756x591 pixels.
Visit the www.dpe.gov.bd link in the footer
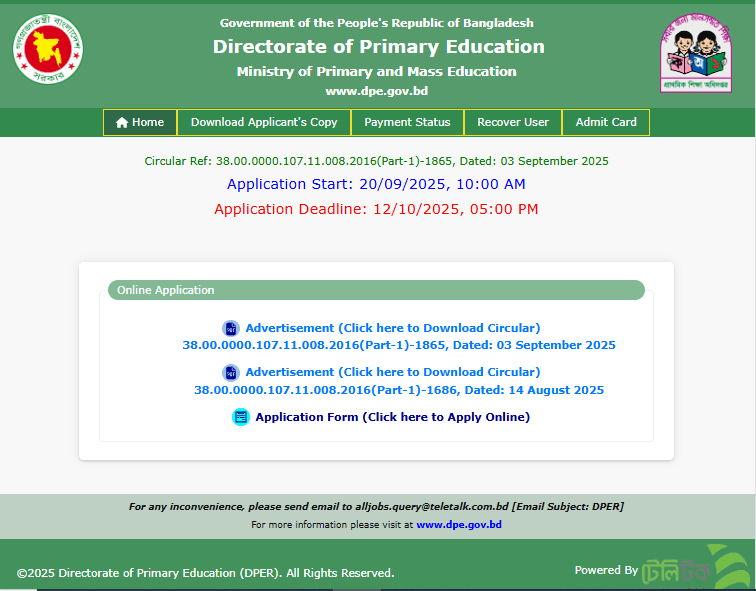(x=459, y=524)
